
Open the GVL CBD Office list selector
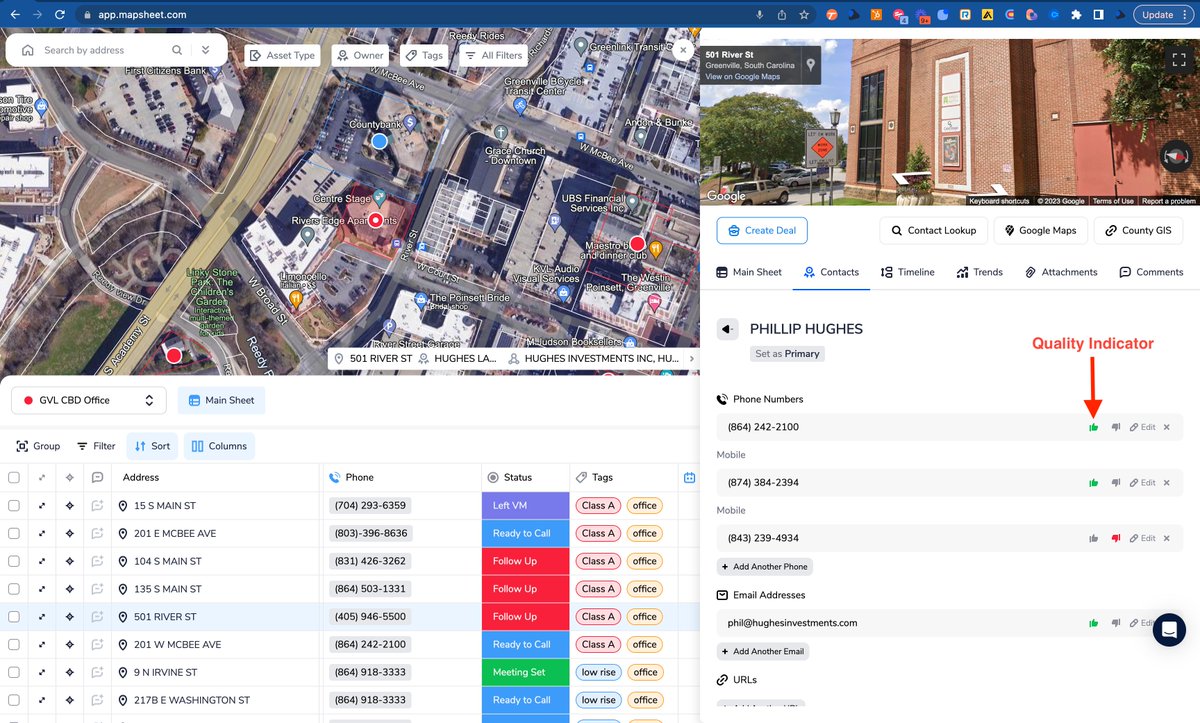point(89,400)
